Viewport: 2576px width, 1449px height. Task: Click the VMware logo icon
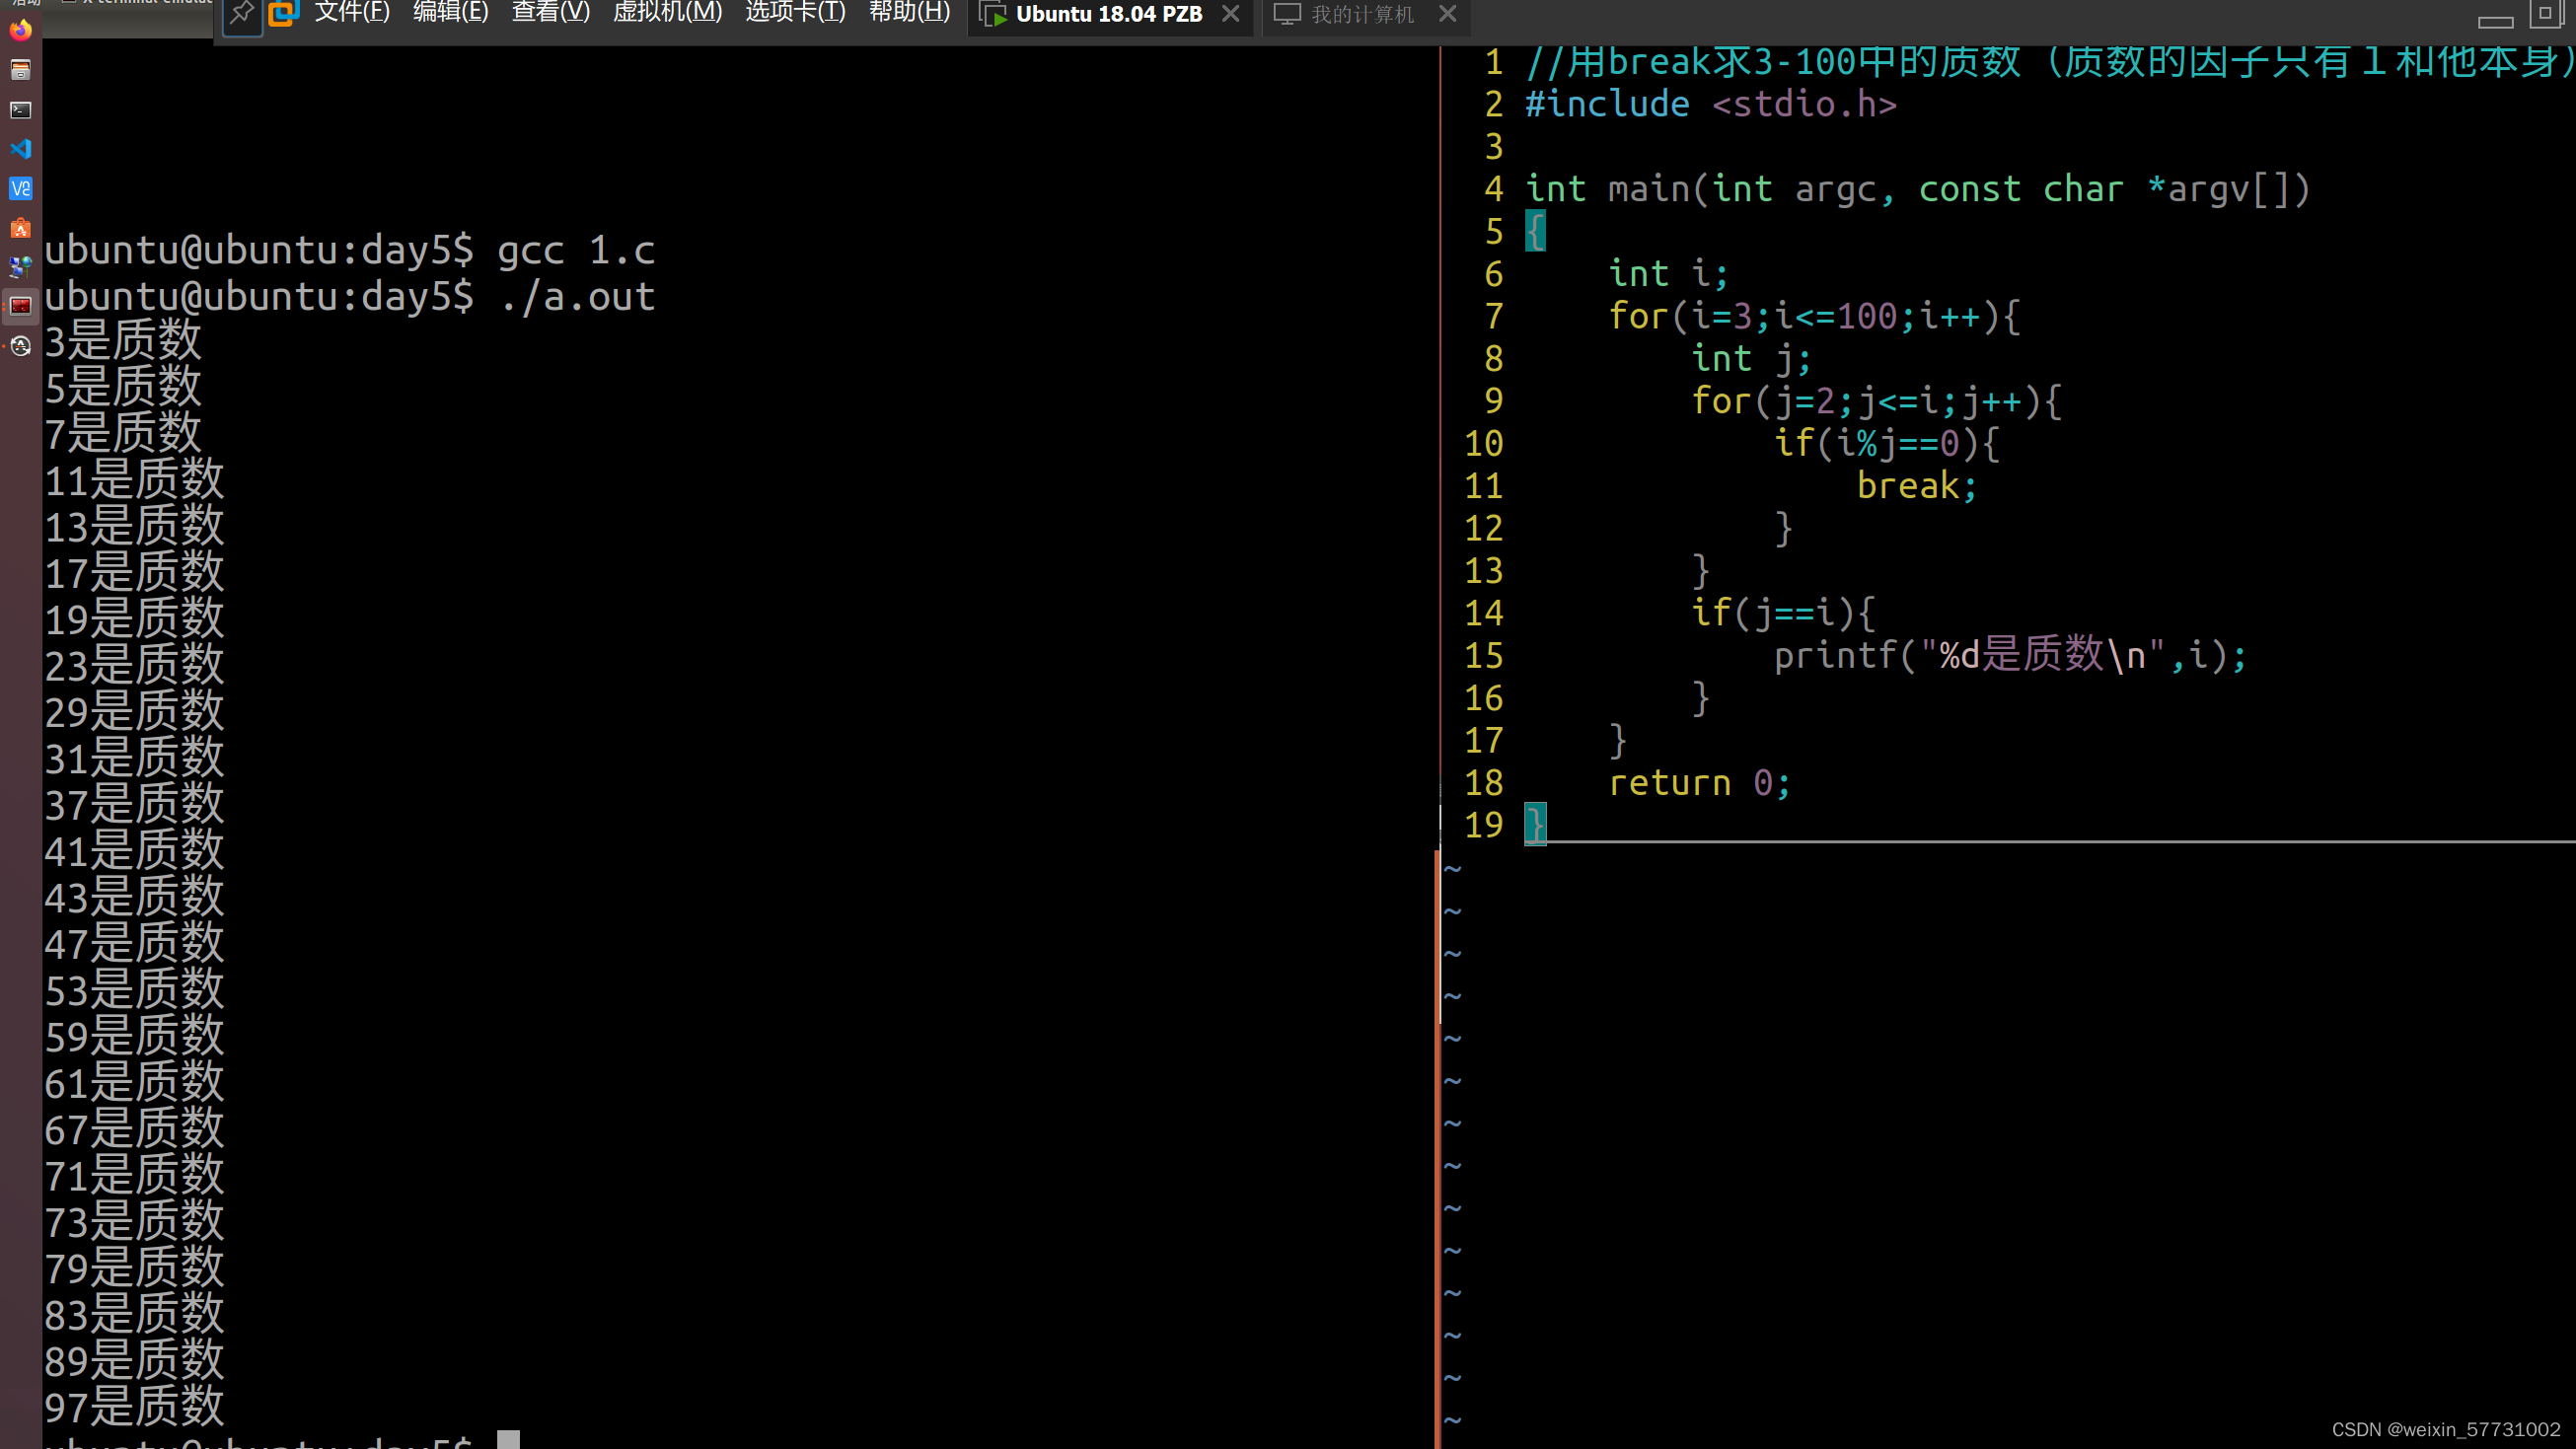(284, 14)
